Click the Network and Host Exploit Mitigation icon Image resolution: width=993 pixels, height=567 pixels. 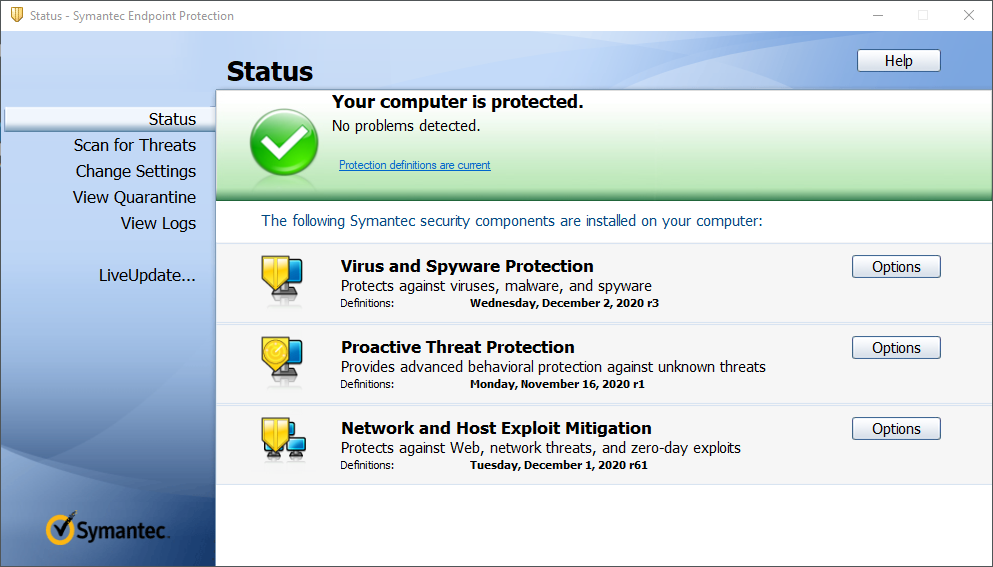282,442
